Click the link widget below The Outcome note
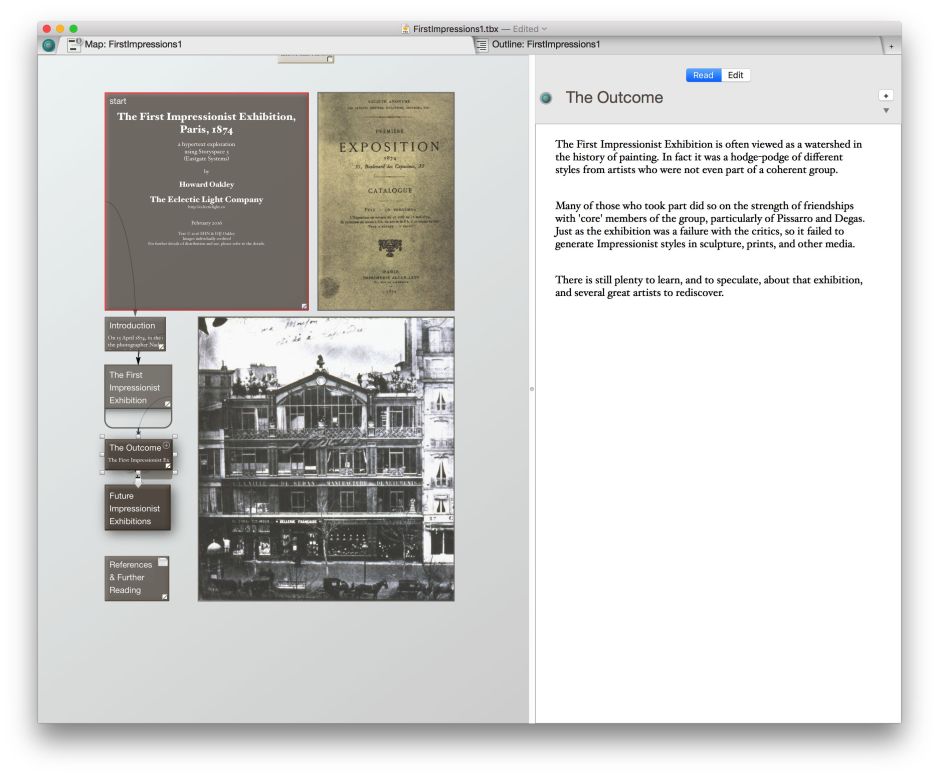The width and height of the screenshot is (939, 777). click(138, 481)
